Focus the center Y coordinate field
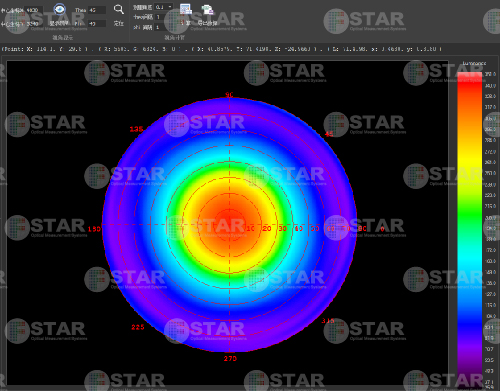500x391 pixels. click(x=35, y=24)
